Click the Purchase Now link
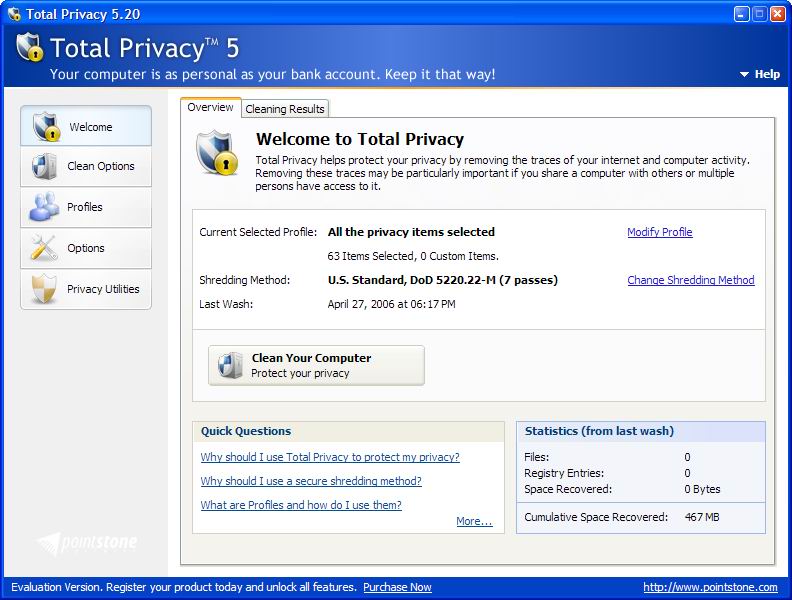The width and height of the screenshot is (792, 600). click(397, 587)
